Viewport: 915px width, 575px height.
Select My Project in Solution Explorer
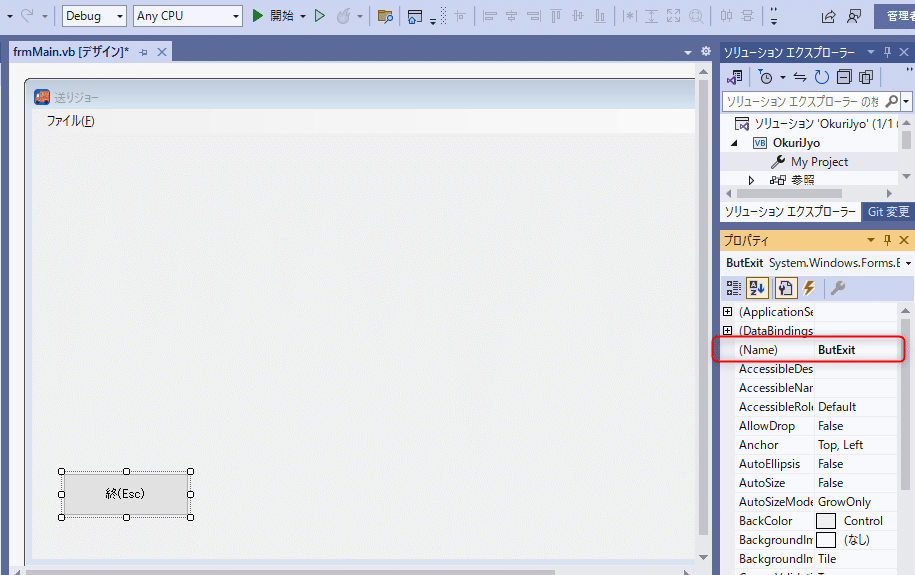pyautogui.click(x=819, y=162)
